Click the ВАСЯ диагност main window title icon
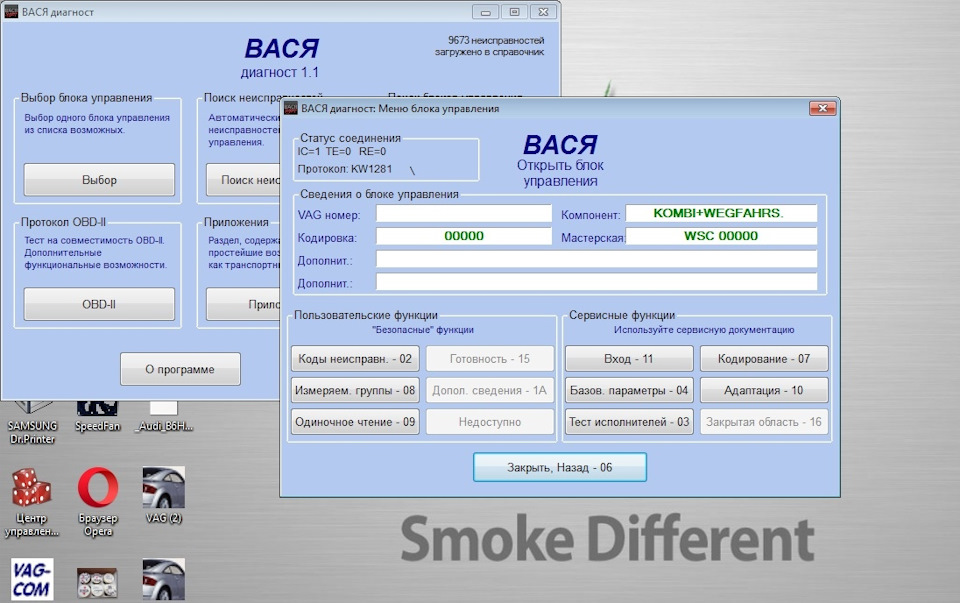Image resolution: width=960 pixels, height=603 pixels. [x=11, y=11]
